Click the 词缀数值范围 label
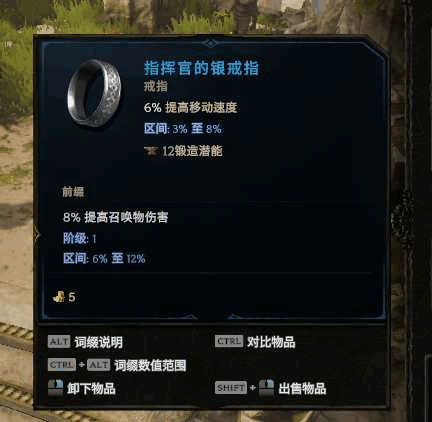Screen dimensions: 432x422 pyautogui.click(x=150, y=365)
